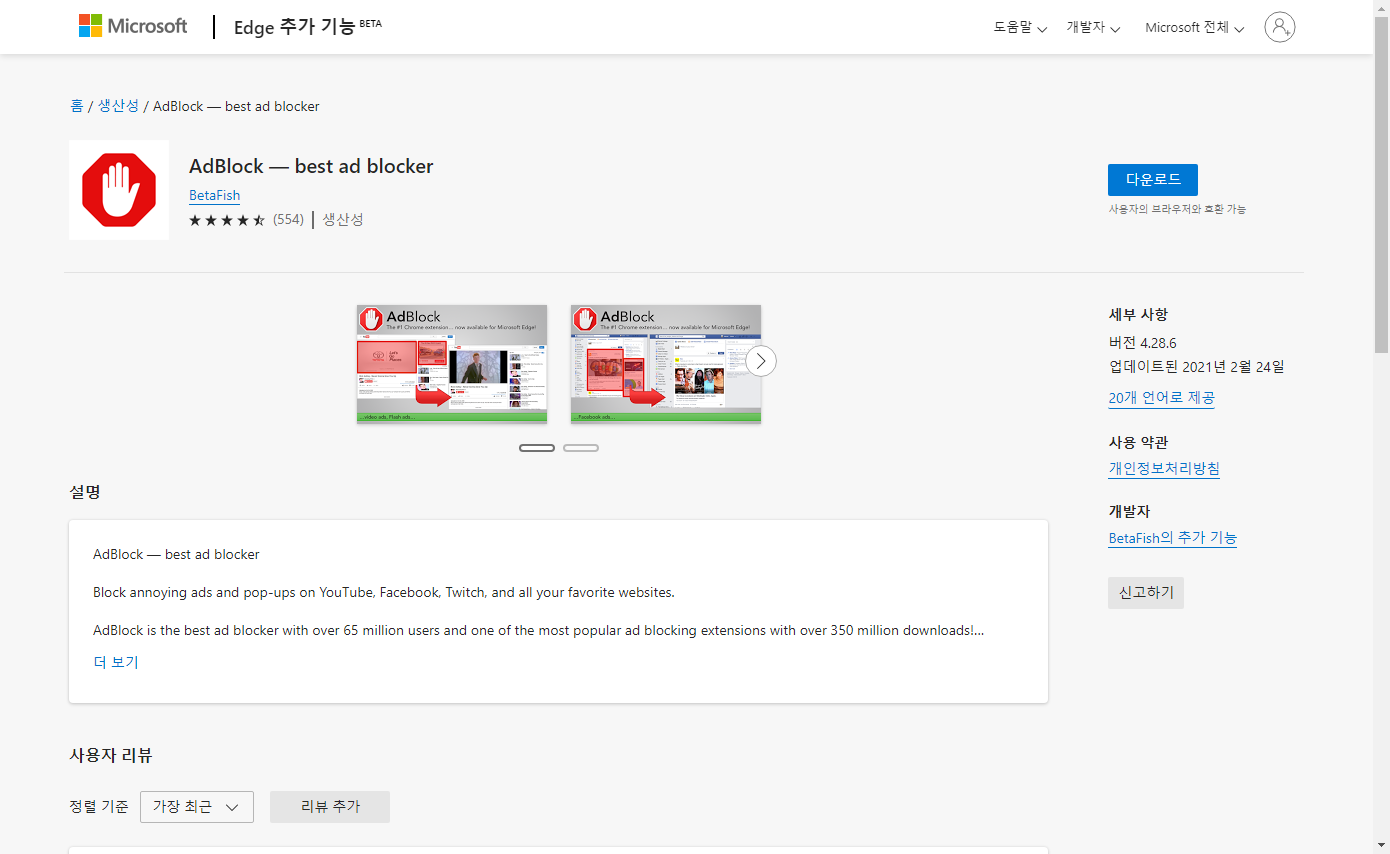Open 개인정보처리방침 link
This screenshot has width=1390, height=854.
[1164, 469]
